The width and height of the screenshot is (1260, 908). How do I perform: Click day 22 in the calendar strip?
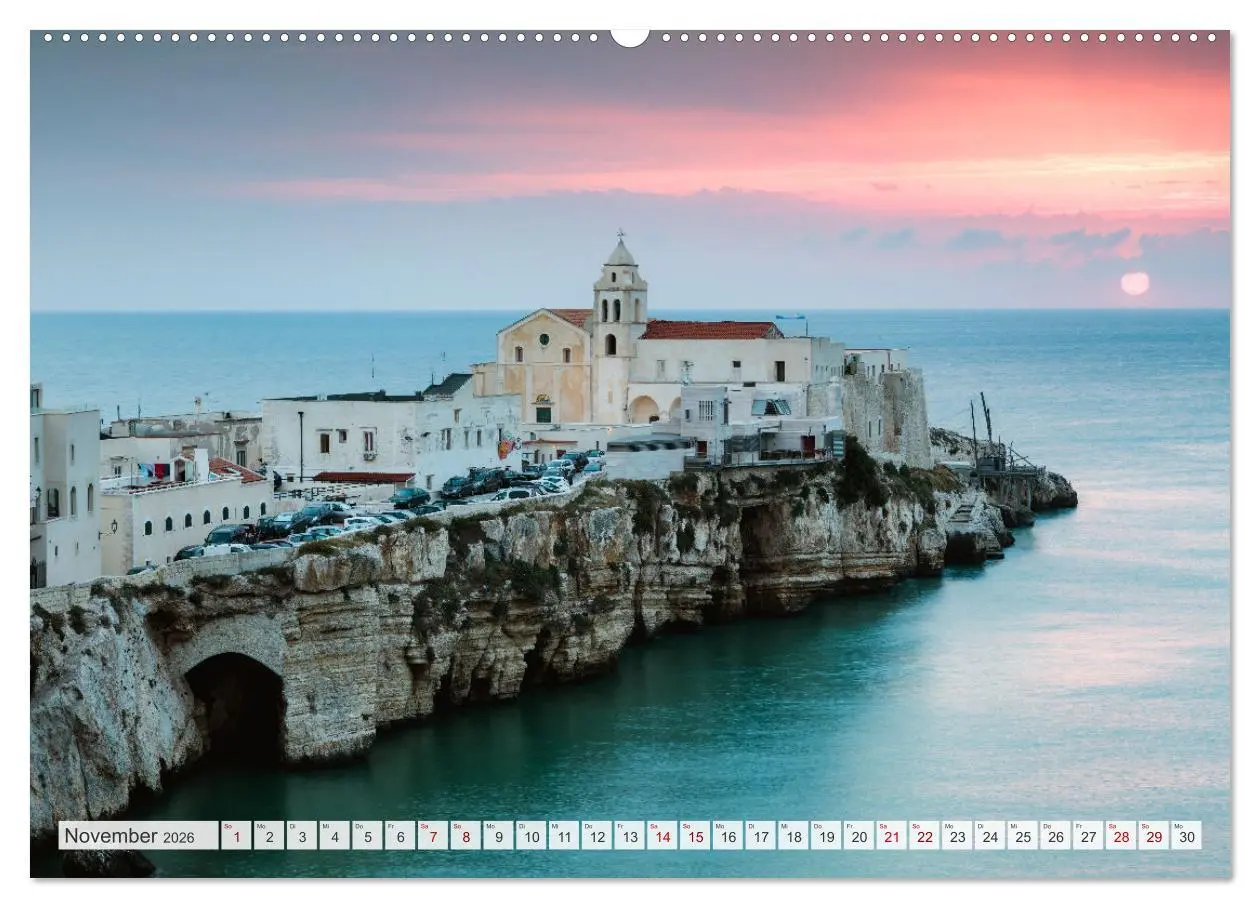click(x=924, y=836)
